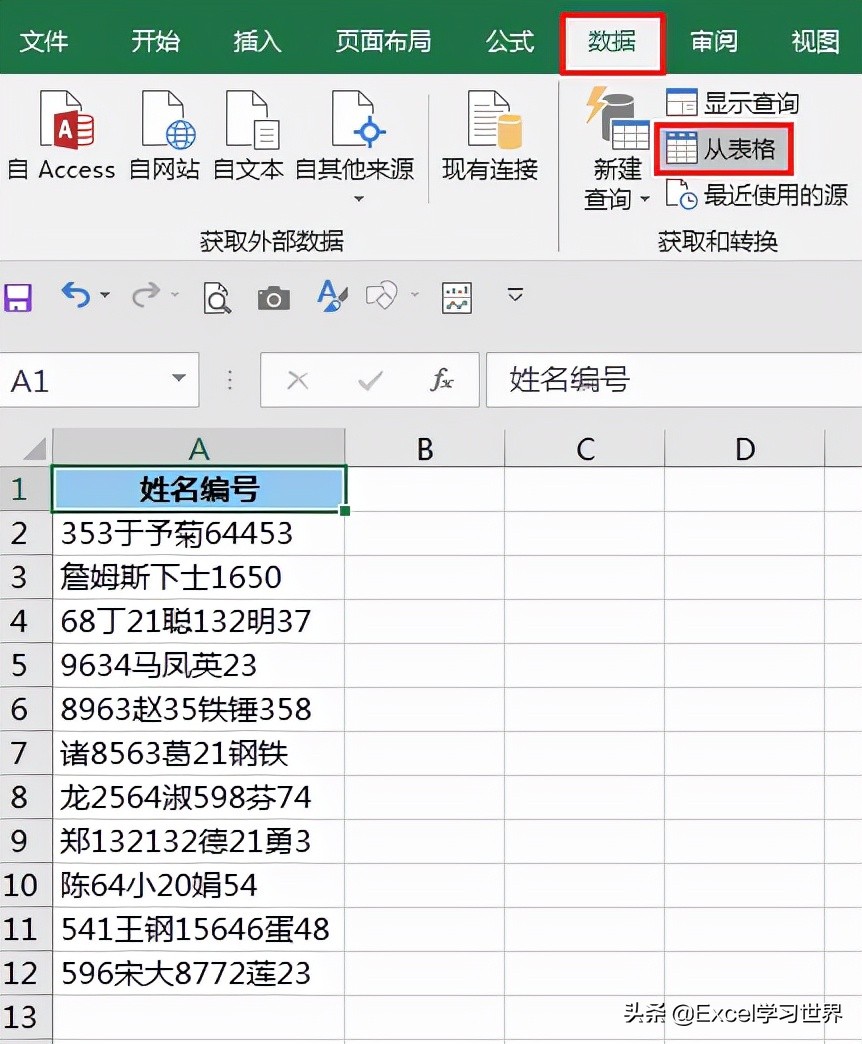The image size is (862, 1044).
Task: Select row 5 header
Action: 25,665
